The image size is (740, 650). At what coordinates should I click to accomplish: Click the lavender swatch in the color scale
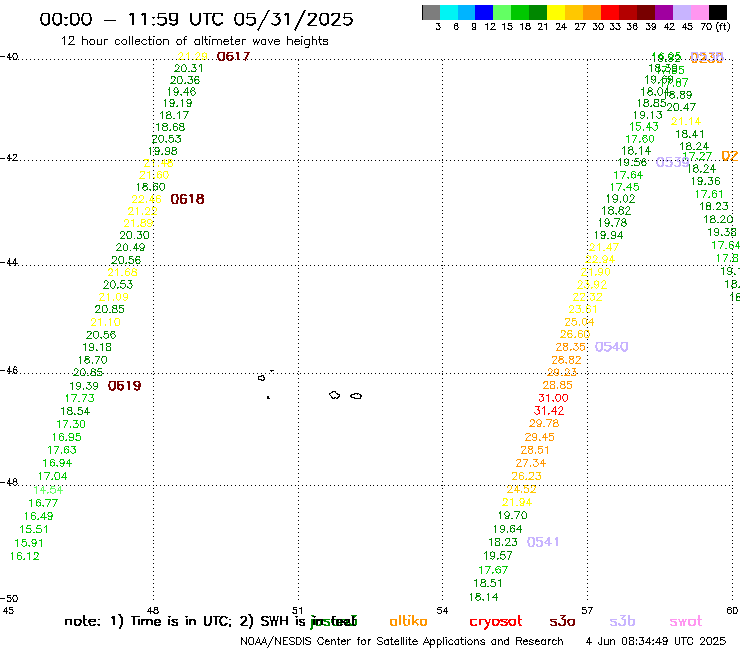coord(681,12)
